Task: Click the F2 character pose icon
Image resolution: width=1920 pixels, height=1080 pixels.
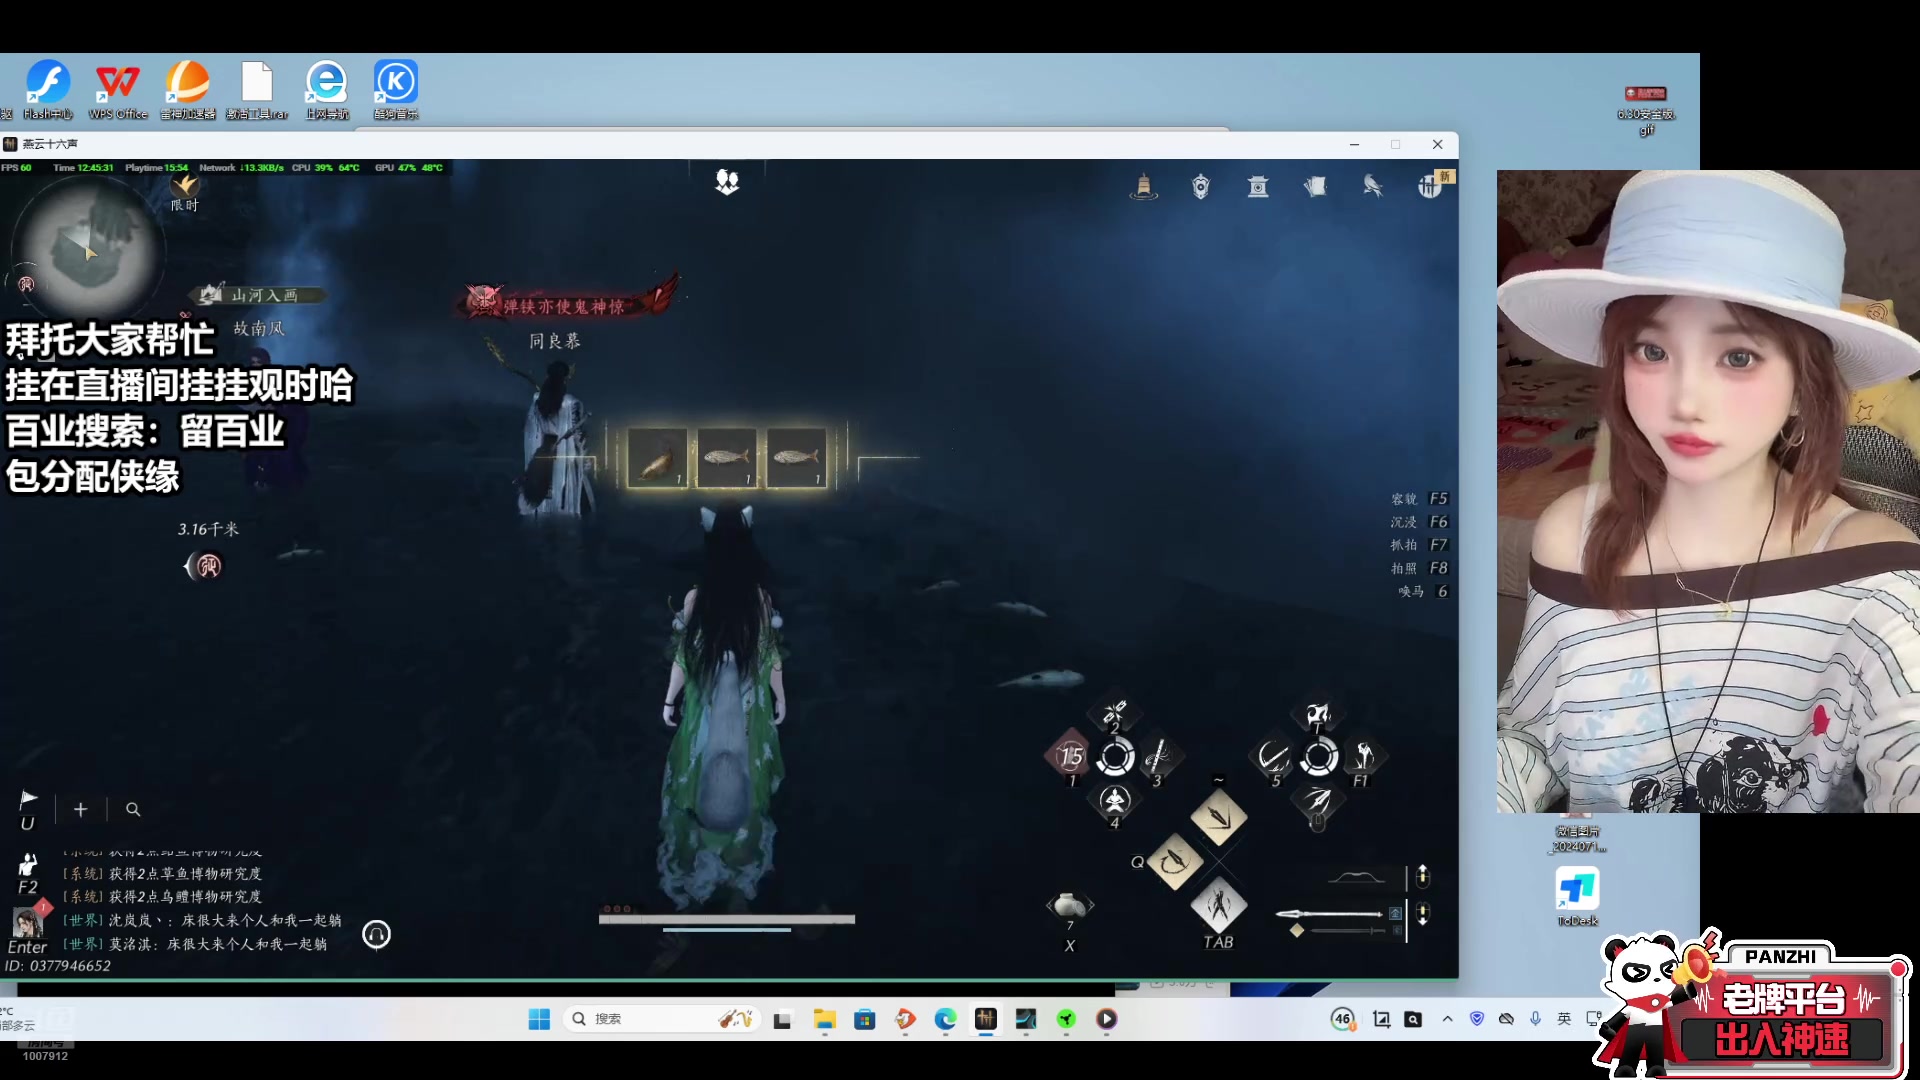Action: (28, 874)
